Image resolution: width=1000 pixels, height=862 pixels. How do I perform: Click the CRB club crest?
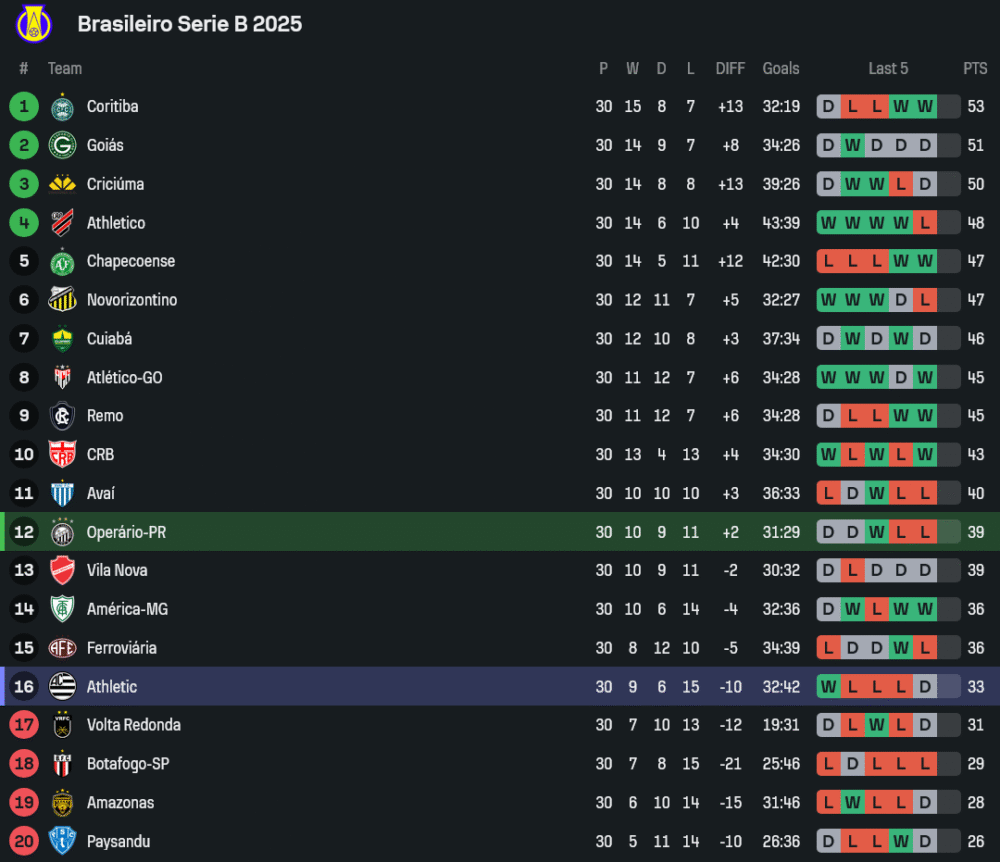[x=62, y=455]
